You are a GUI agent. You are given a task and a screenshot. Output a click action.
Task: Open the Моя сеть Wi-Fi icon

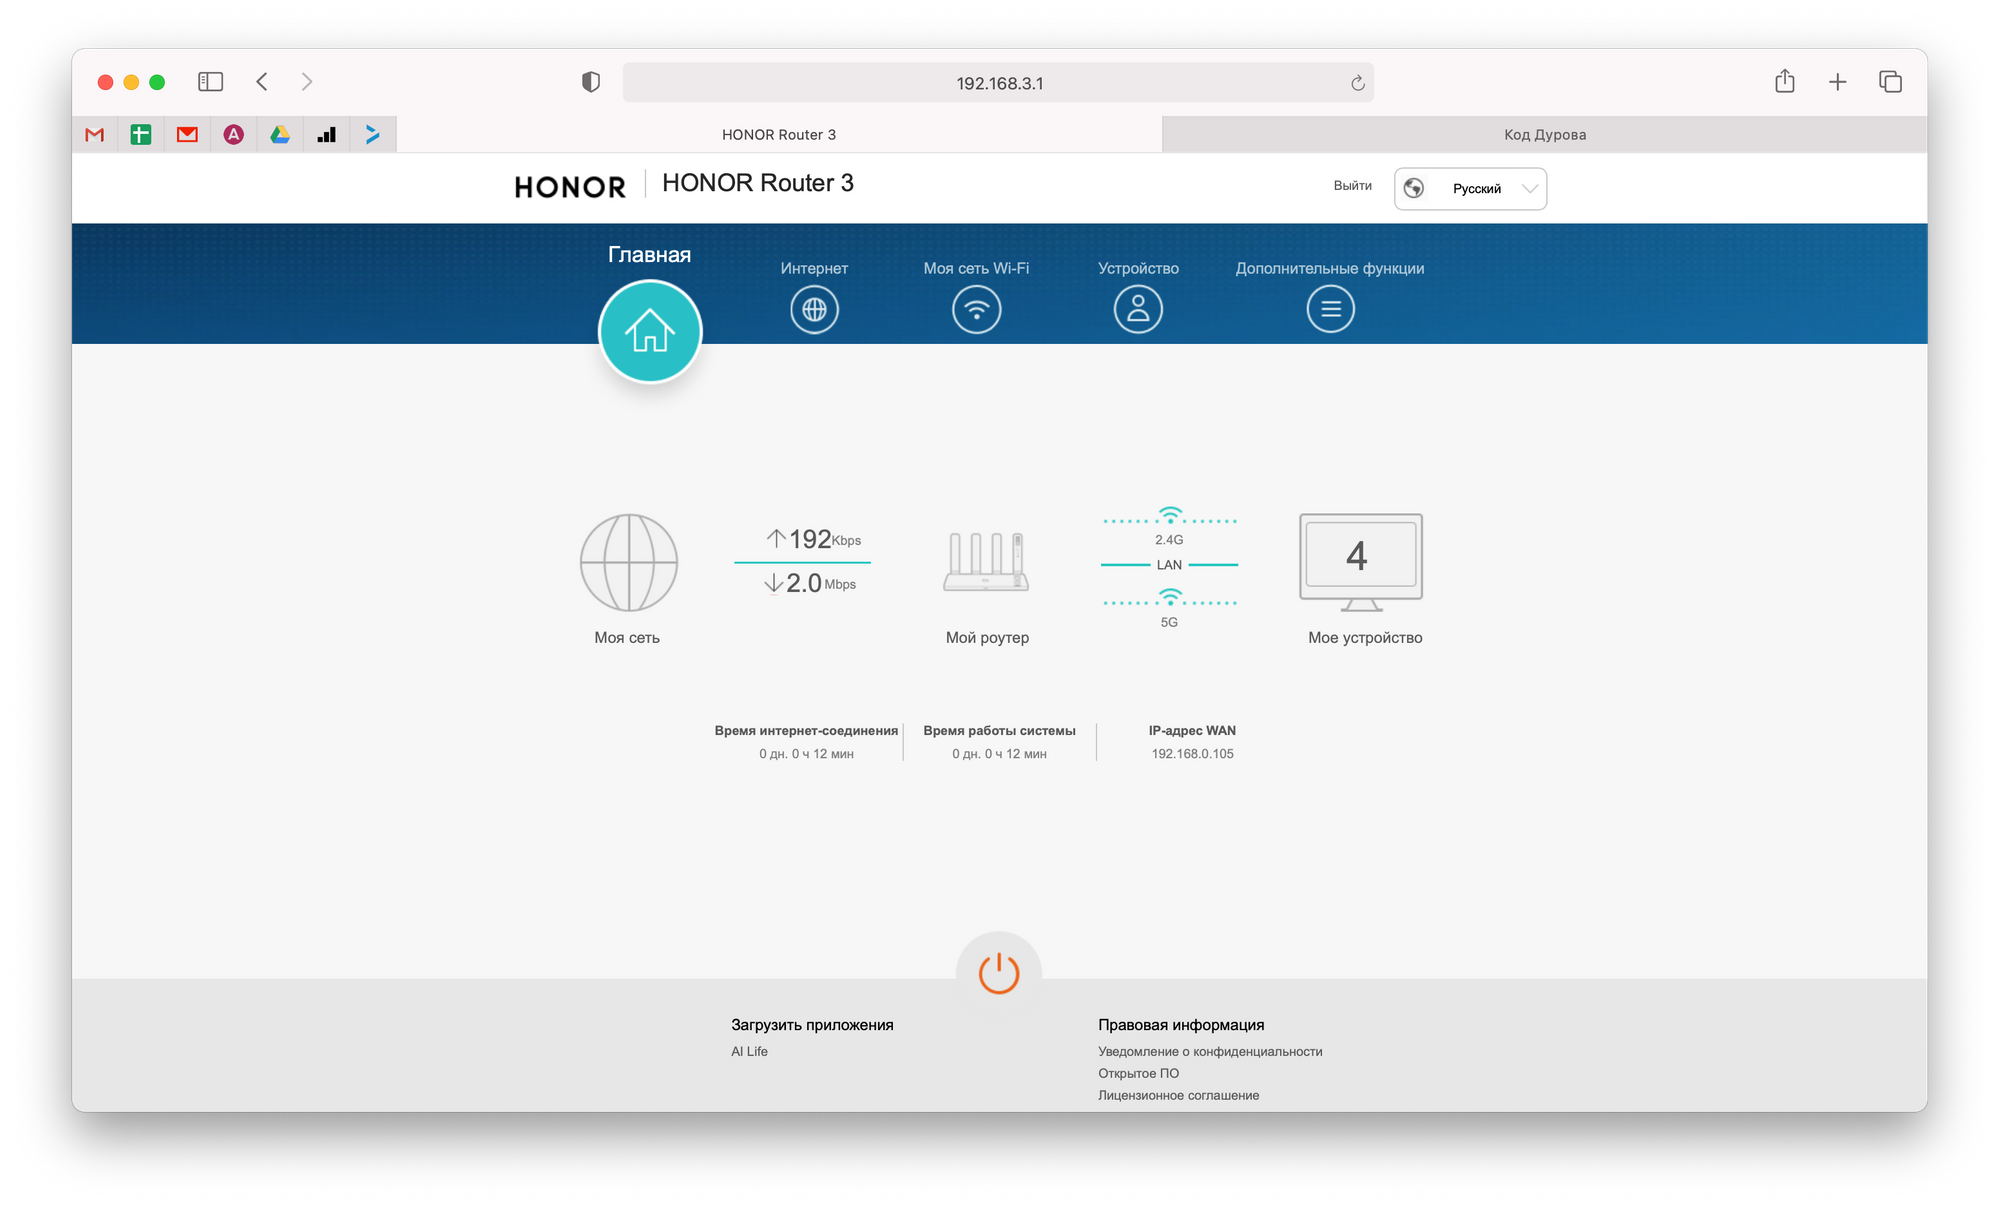[976, 309]
